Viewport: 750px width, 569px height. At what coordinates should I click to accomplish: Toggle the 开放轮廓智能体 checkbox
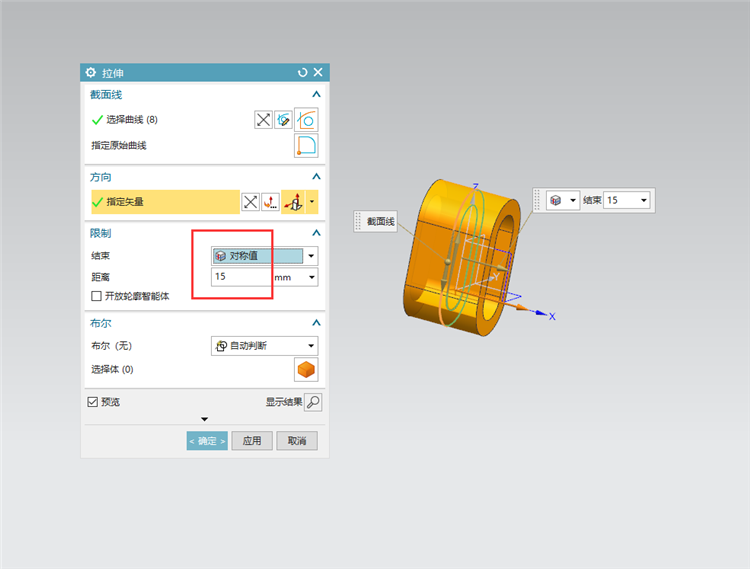pyautogui.click(x=96, y=296)
